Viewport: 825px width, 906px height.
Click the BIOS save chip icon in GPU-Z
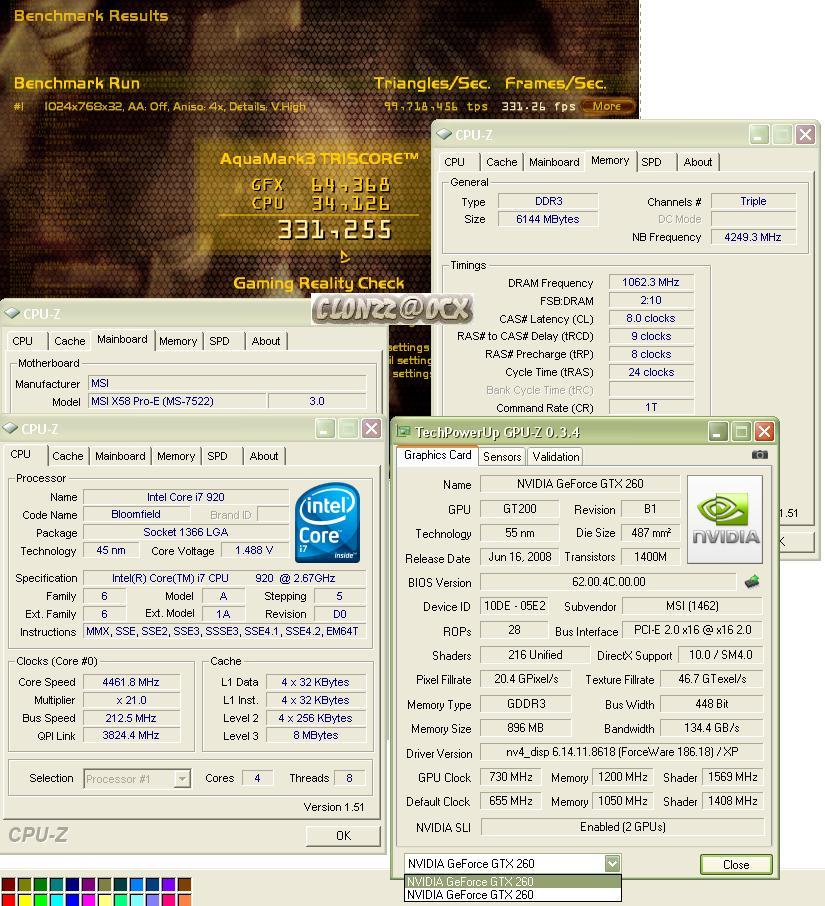[752, 582]
